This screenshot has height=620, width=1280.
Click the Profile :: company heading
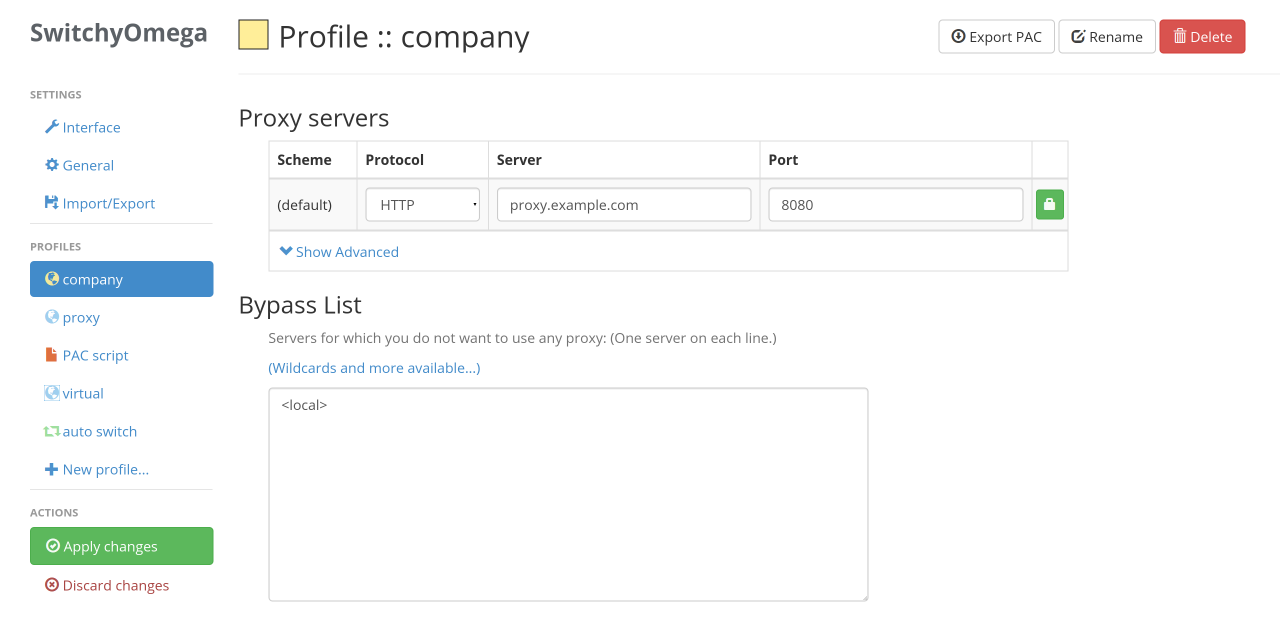tap(404, 37)
